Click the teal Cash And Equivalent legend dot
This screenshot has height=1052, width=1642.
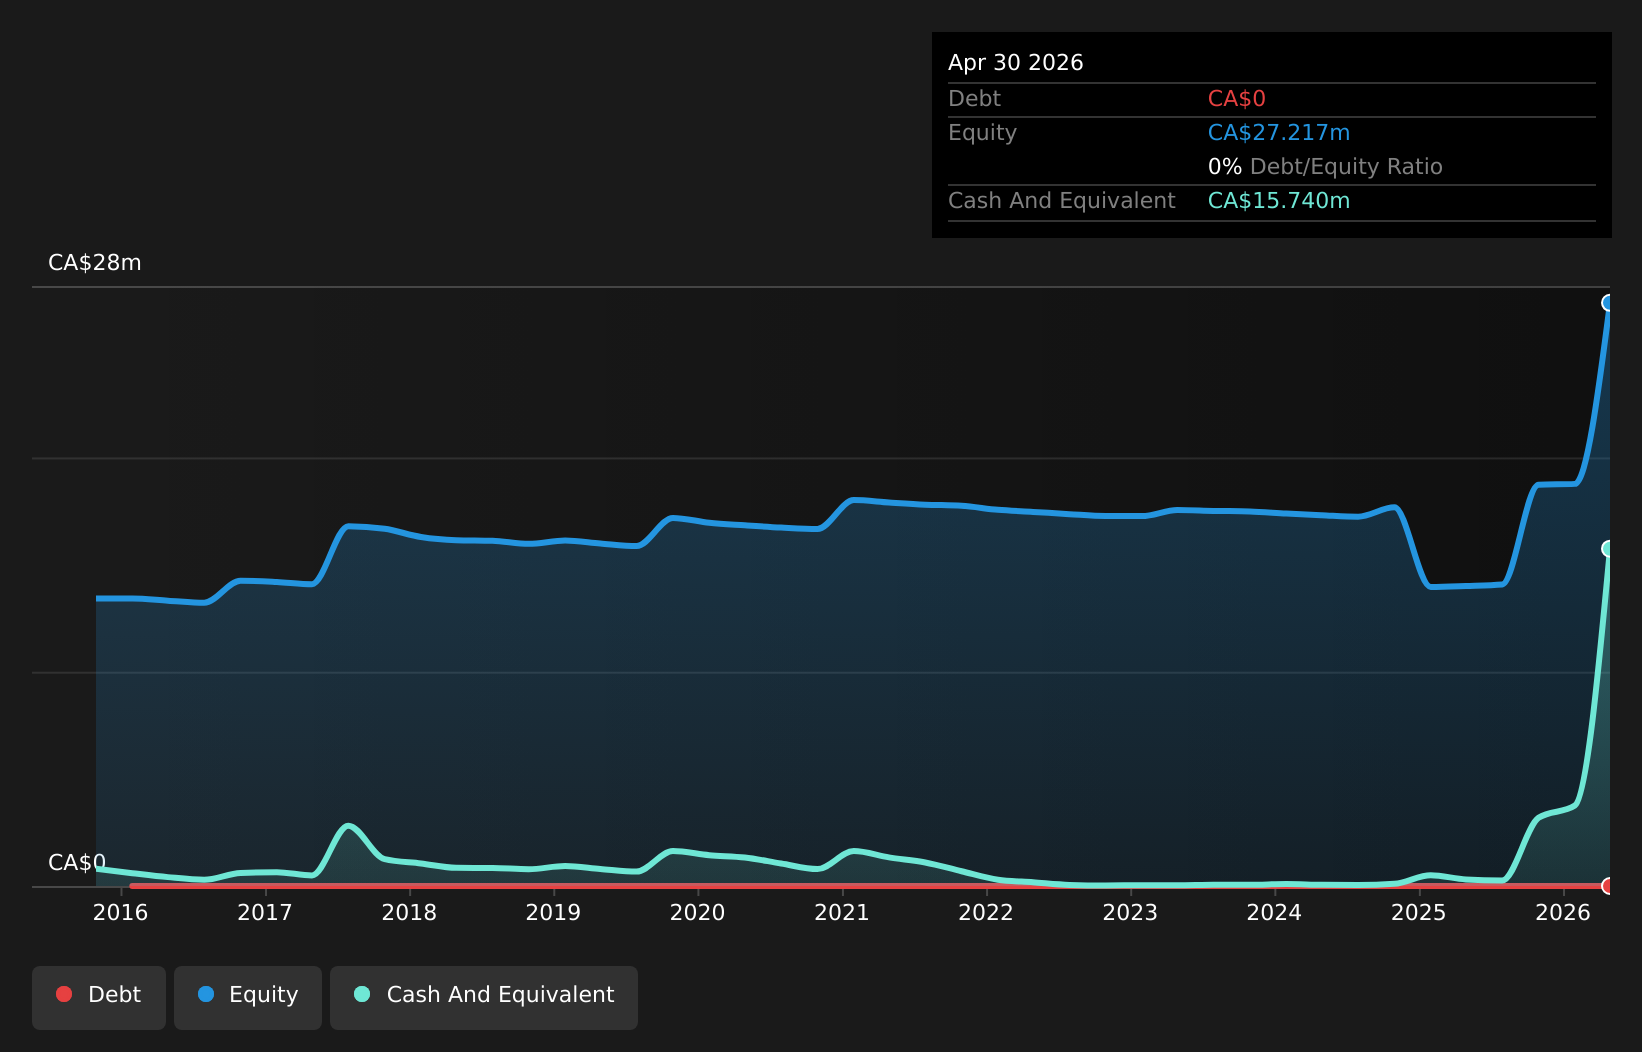[x=362, y=994]
